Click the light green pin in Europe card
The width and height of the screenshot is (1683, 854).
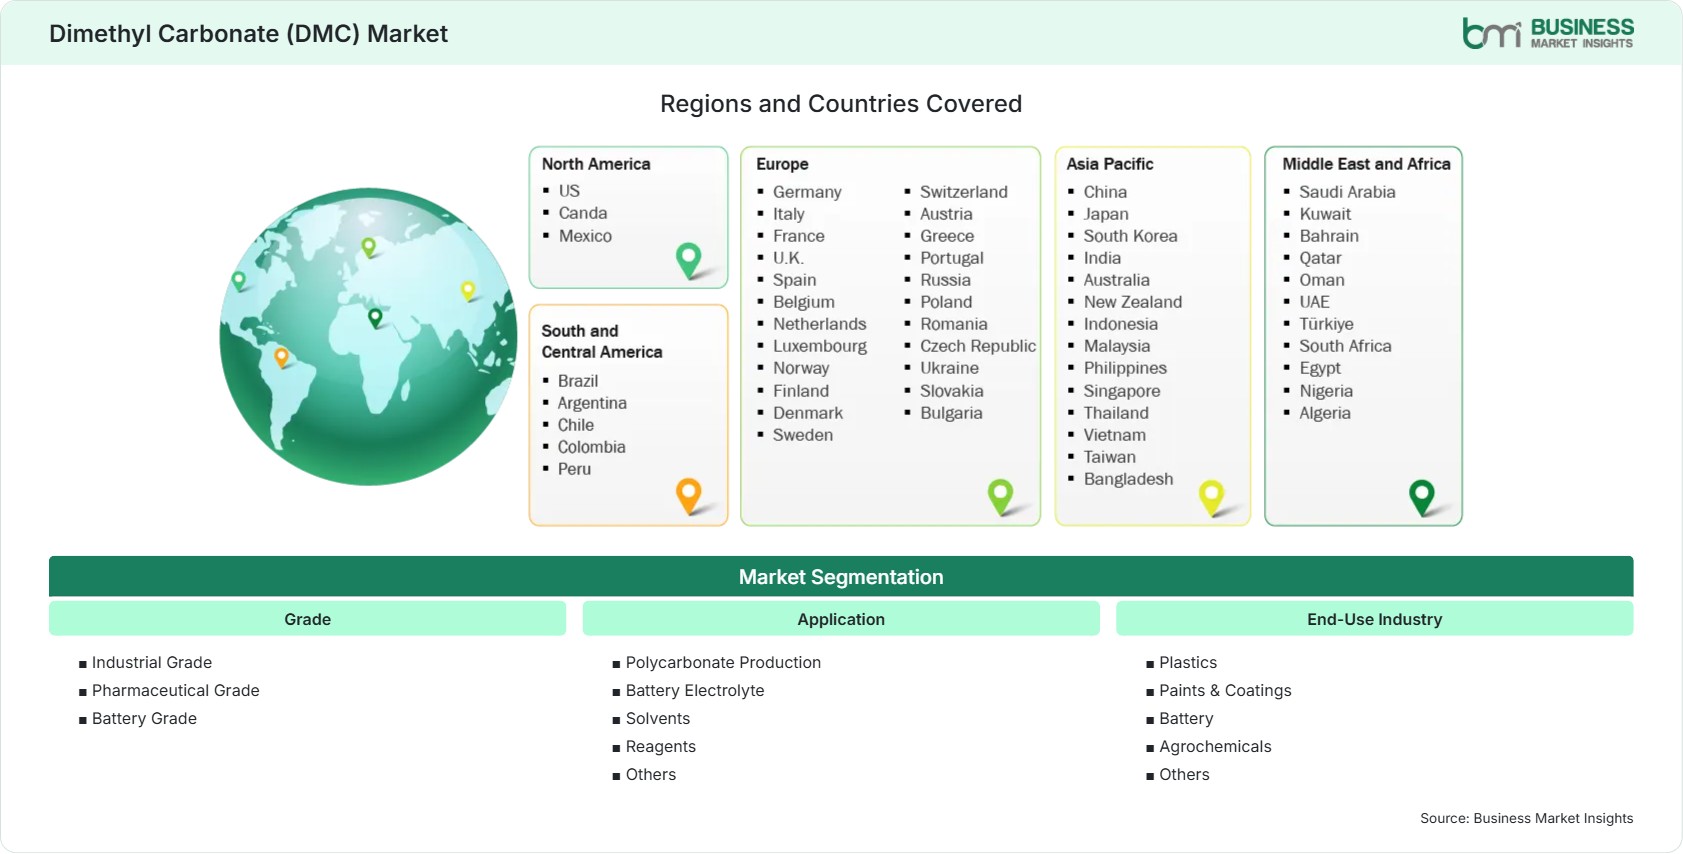(x=1000, y=497)
